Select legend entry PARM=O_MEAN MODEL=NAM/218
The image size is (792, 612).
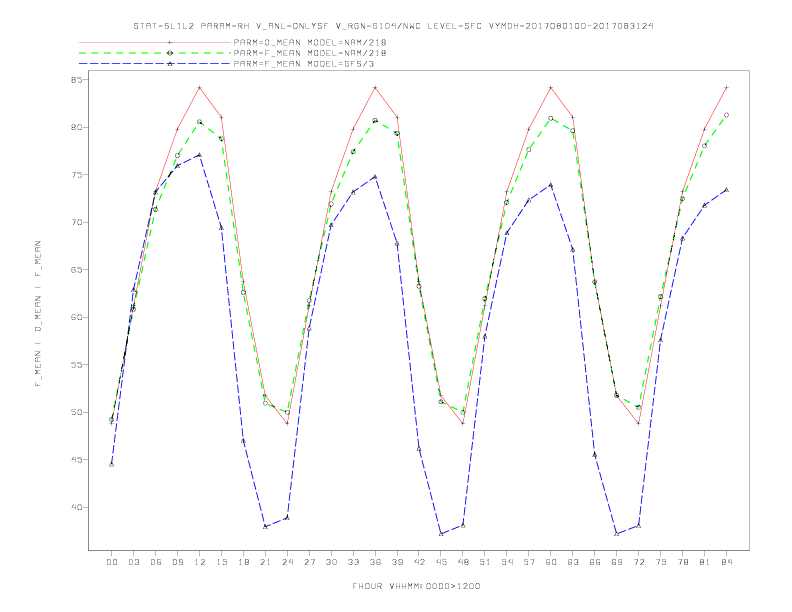(x=310, y=42)
